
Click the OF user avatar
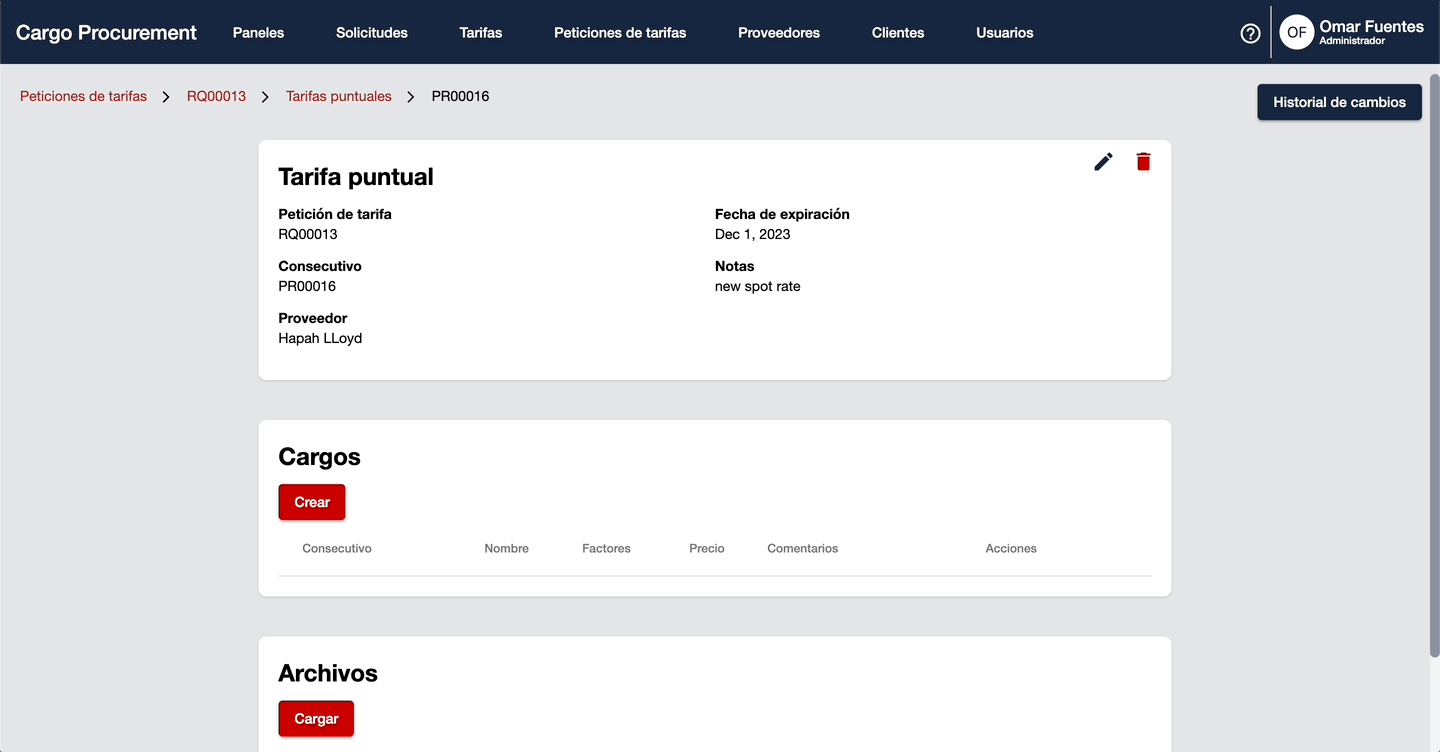pyautogui.click(x=1297, y=33)
